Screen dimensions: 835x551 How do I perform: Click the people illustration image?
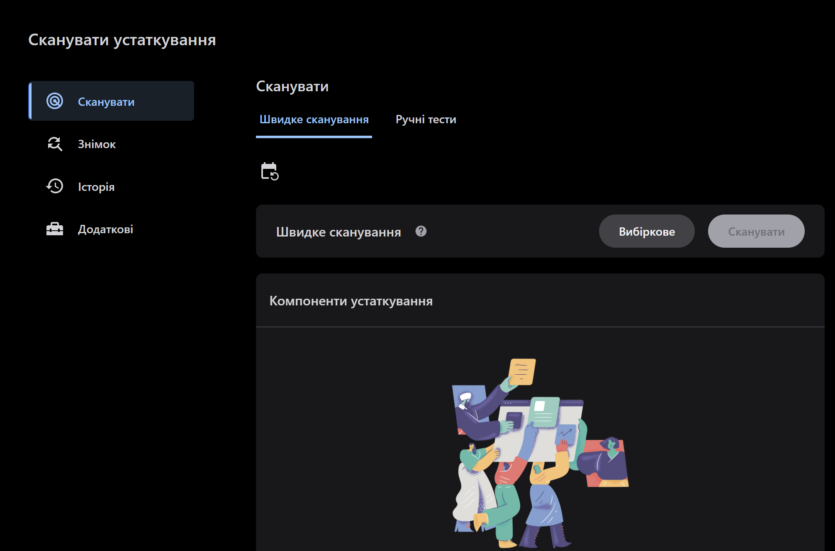tap(540, 453)
